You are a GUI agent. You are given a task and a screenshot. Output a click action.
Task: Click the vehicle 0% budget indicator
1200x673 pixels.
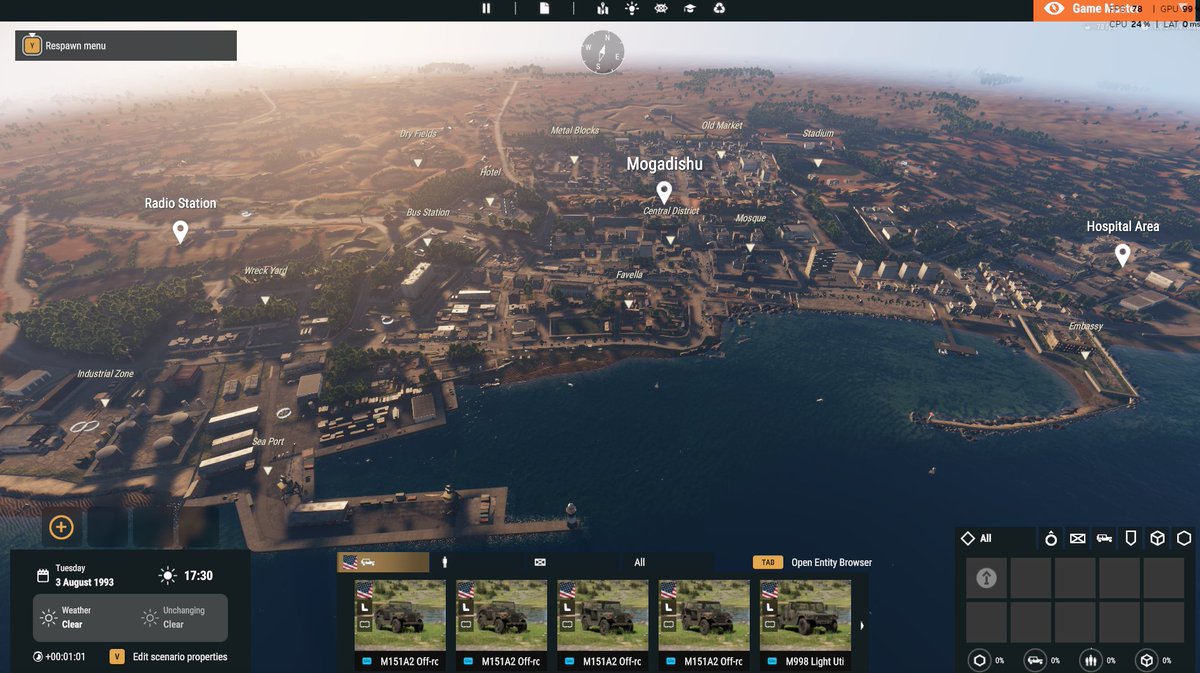coord(1041,661)
